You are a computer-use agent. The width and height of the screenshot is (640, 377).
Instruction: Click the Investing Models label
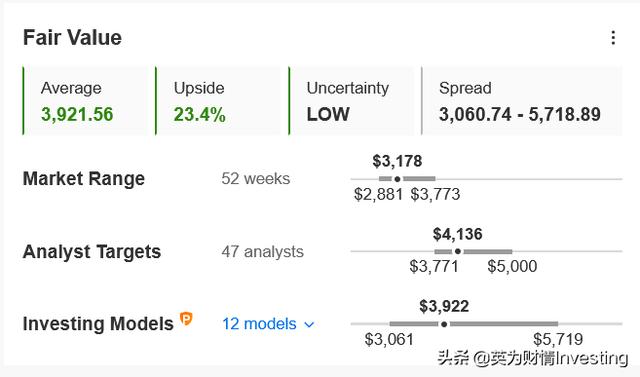(98, 324)
